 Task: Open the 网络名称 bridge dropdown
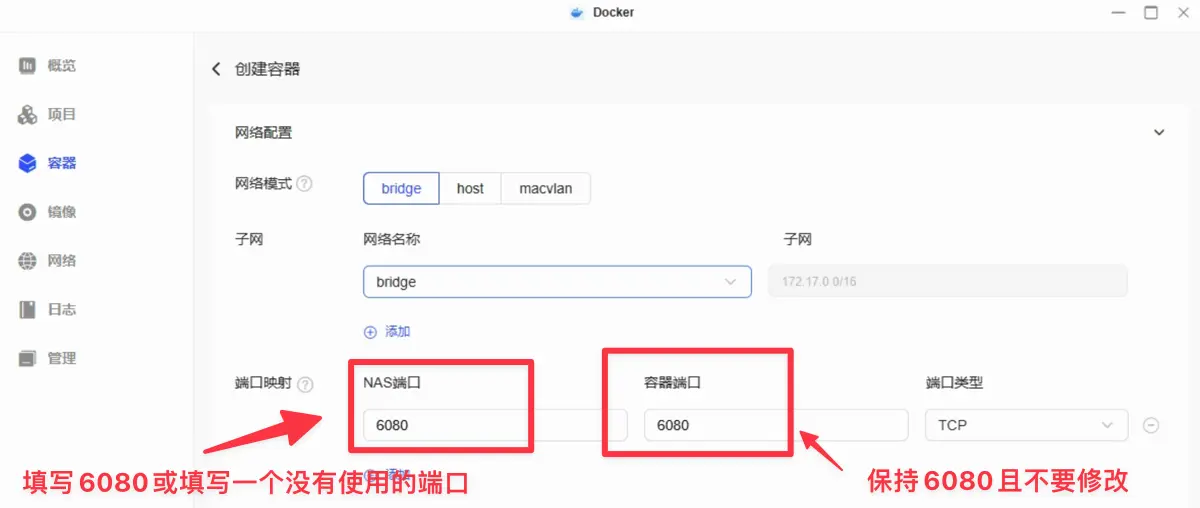(557, 282)
